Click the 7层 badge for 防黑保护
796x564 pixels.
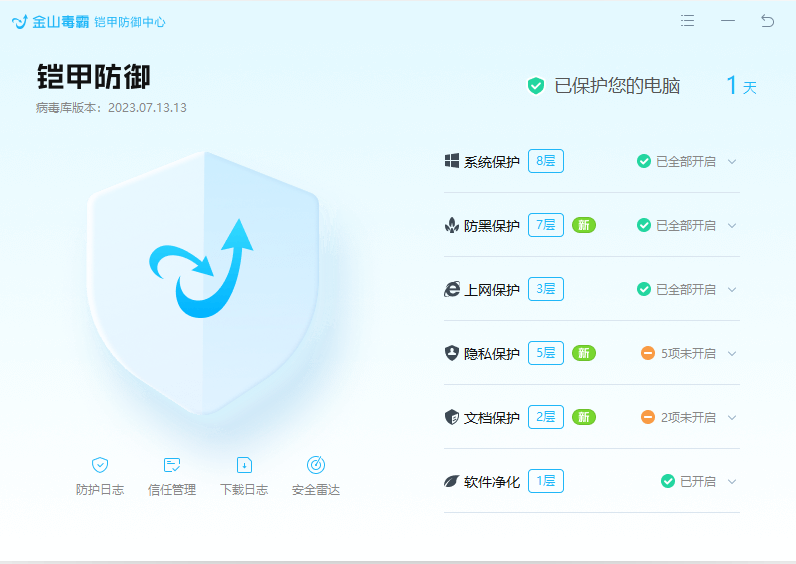546,225
